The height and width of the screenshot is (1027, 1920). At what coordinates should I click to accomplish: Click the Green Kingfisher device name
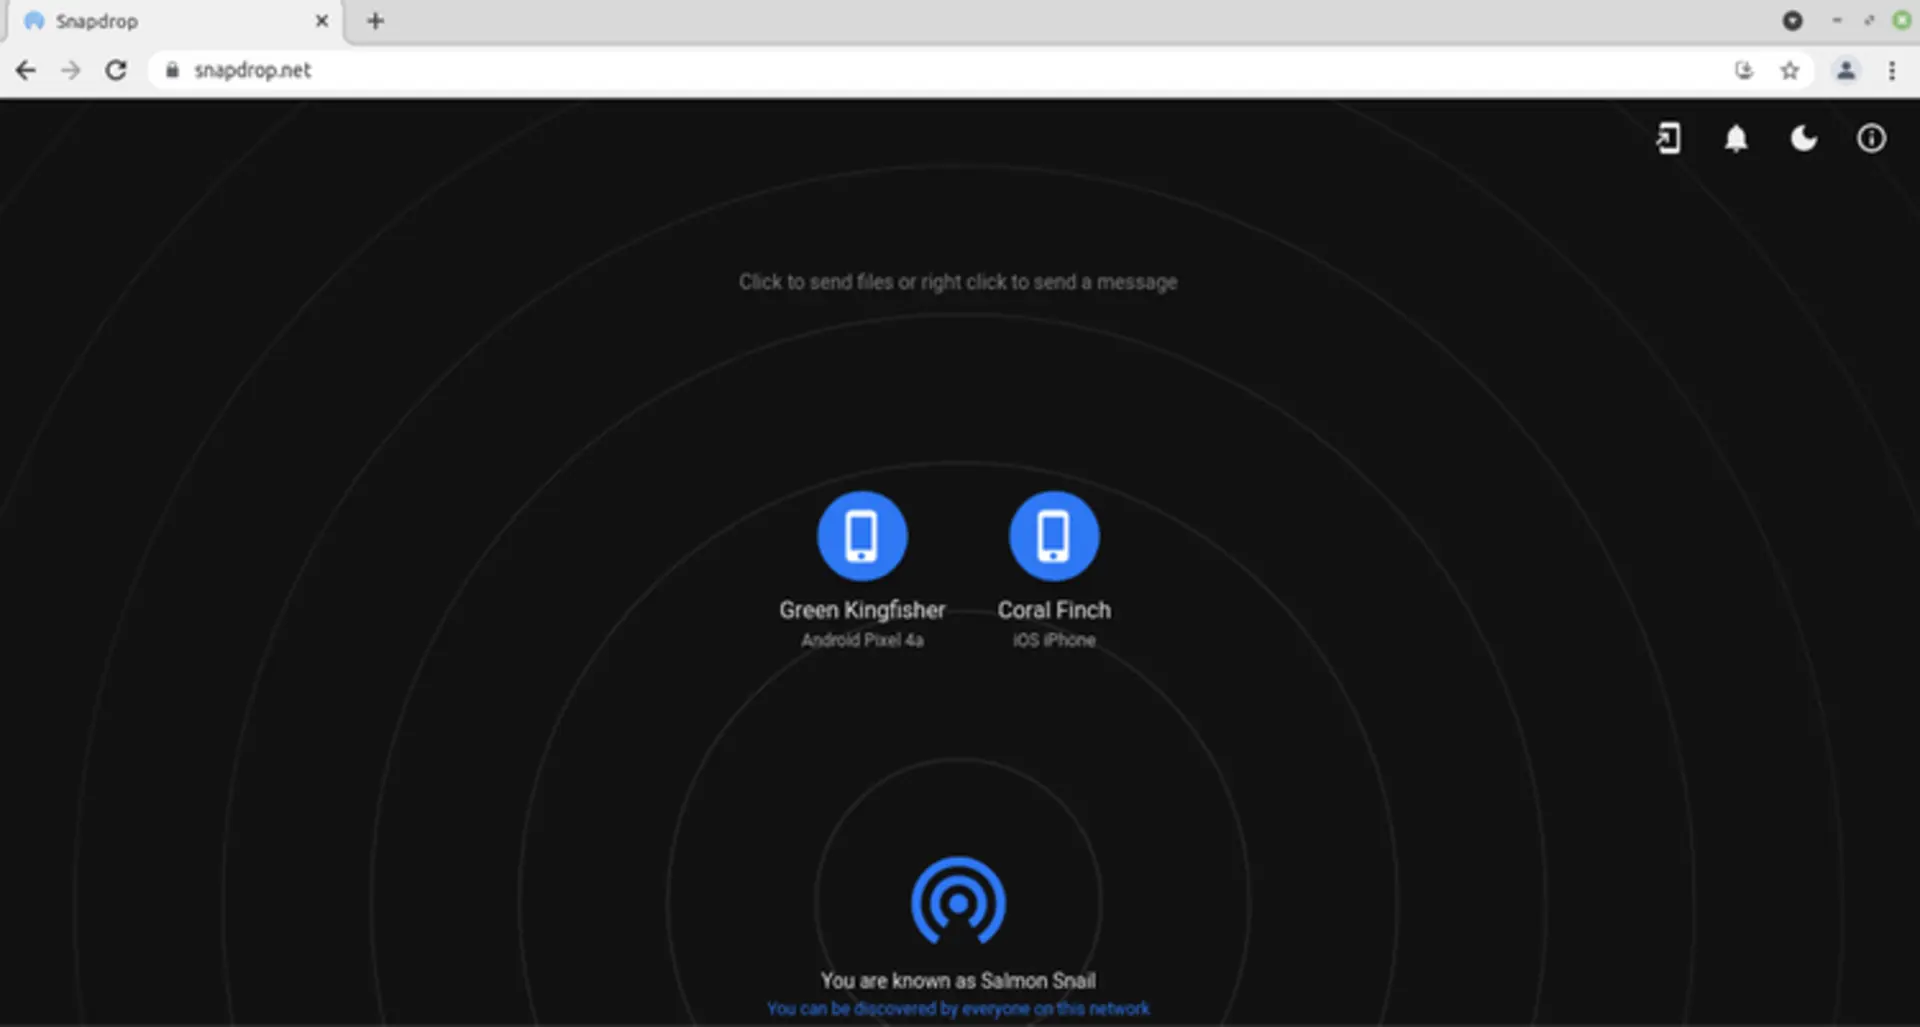[862, 610]
